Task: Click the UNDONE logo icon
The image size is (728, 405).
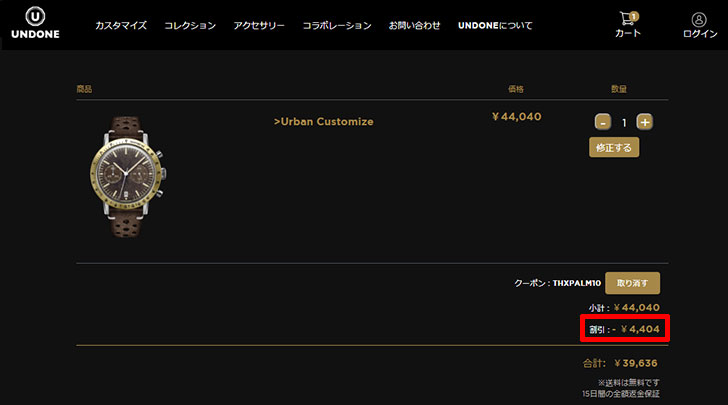Action: 35,17
